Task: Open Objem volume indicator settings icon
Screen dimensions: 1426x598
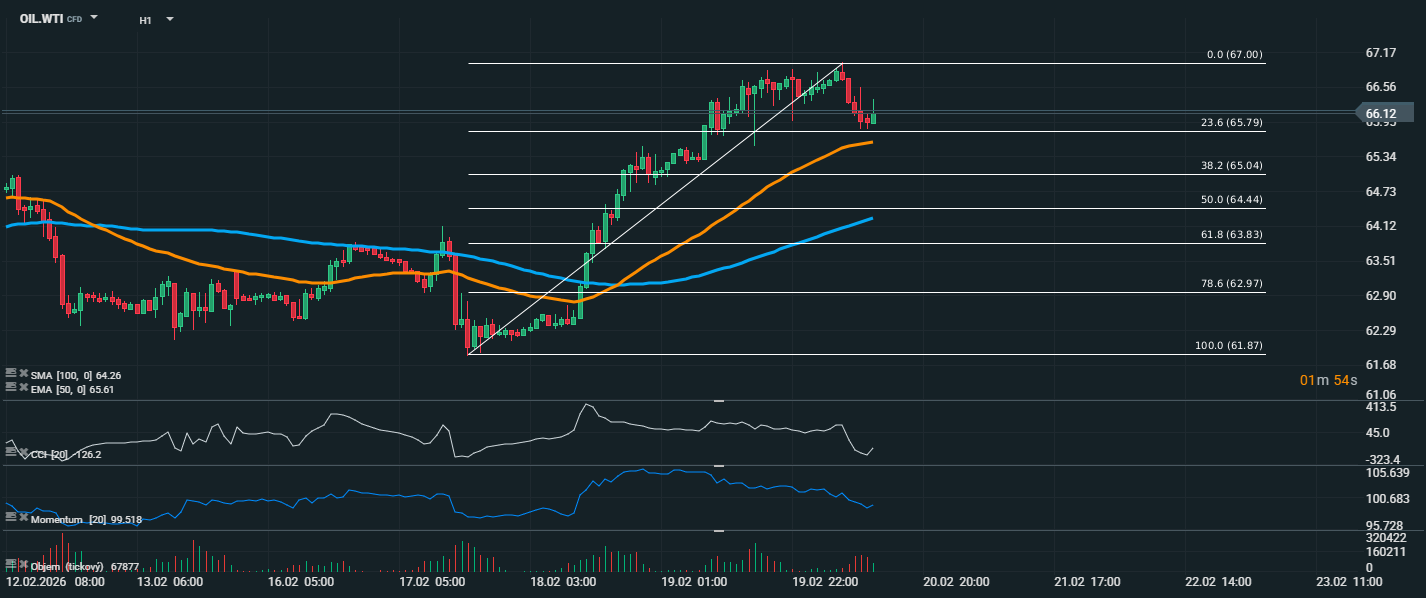Action: 11,565
